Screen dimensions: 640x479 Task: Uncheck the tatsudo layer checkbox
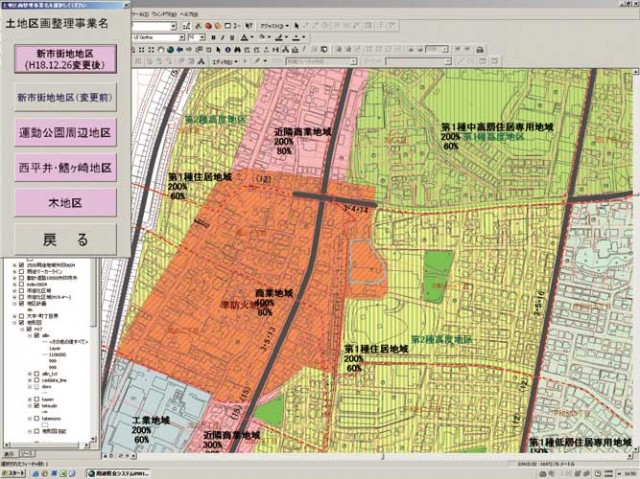click(37, 406)
